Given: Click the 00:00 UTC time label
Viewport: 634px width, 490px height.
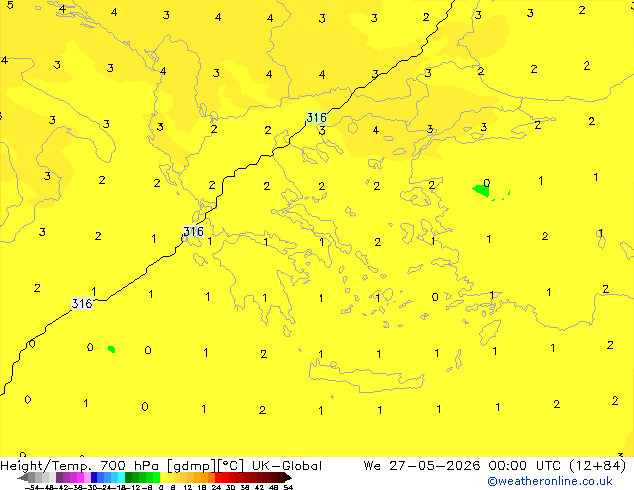Looking at the screenshot, I should click(x=527, y=466).
